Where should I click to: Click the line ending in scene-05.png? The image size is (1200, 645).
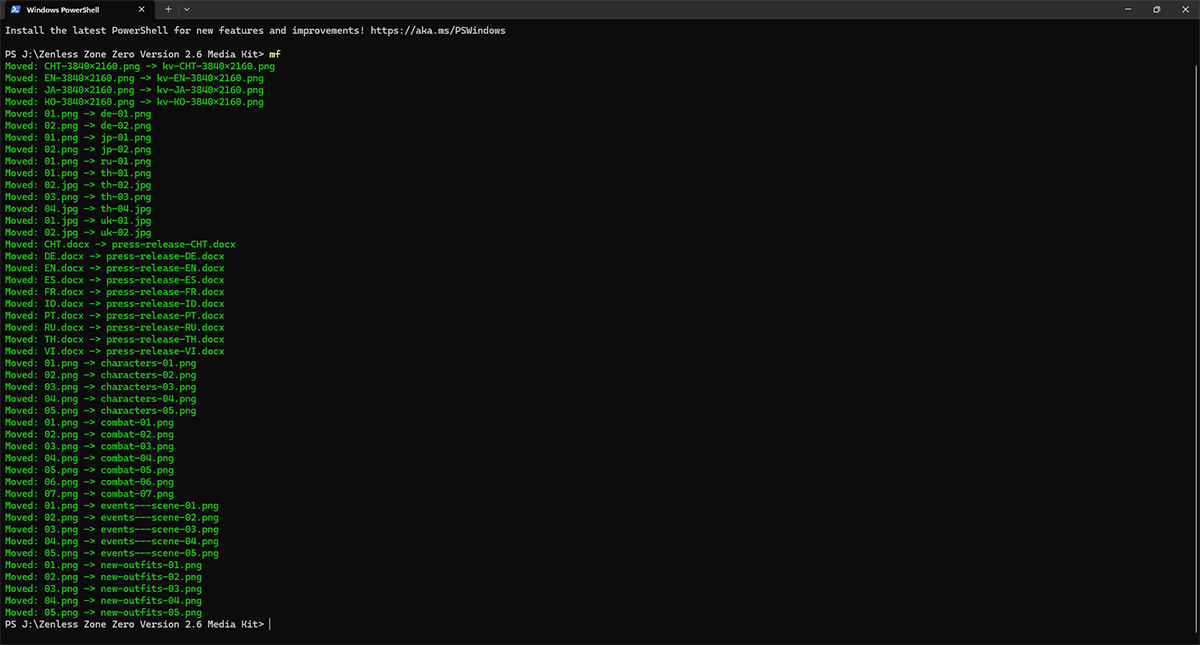pyautogui.click(x=112, y=553)
